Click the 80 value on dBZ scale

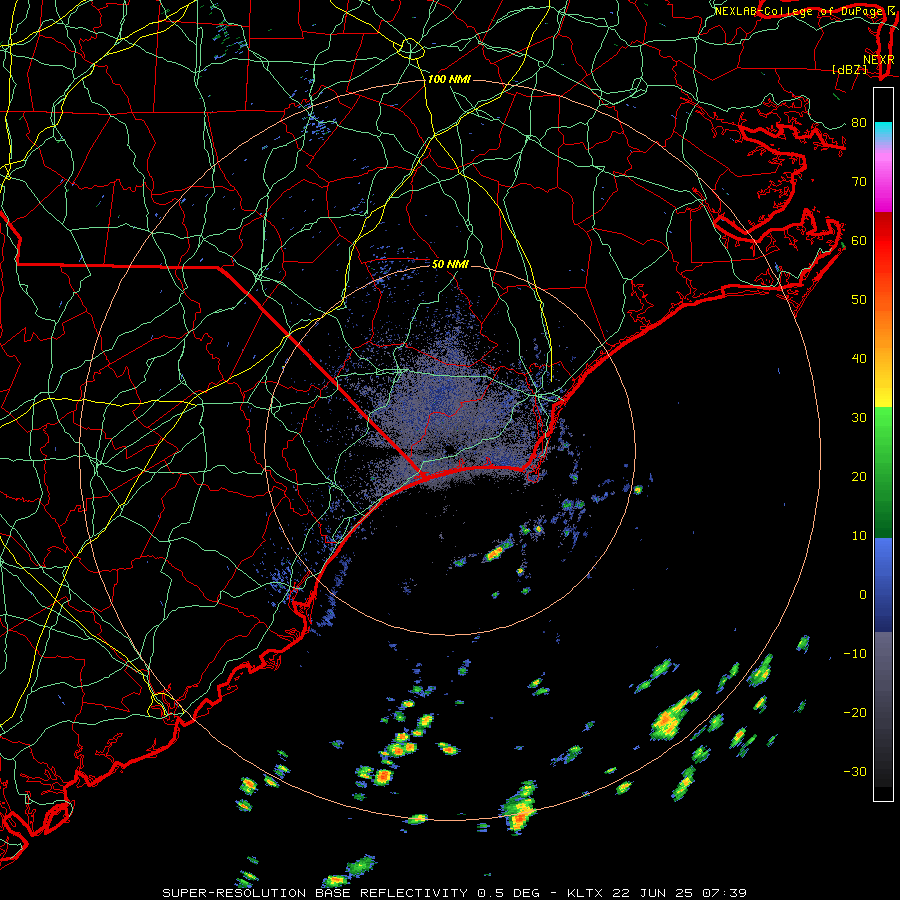pos(859,123)
